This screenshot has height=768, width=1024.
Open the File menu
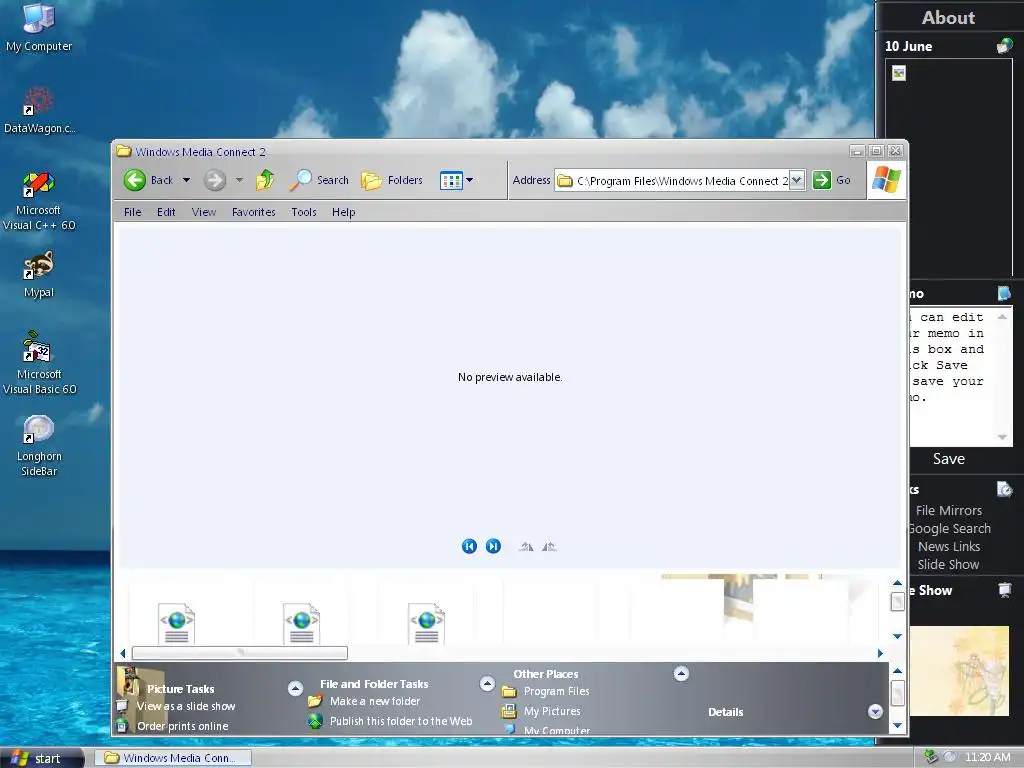point(133,212)
